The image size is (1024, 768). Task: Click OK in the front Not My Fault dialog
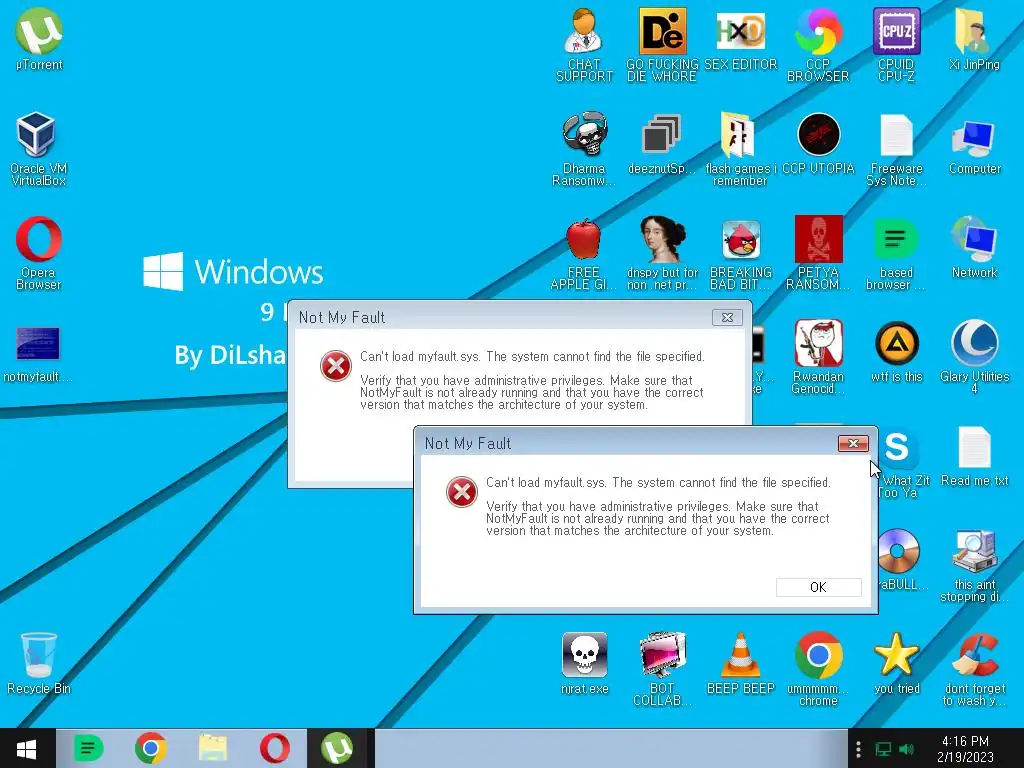coord(818,587)
